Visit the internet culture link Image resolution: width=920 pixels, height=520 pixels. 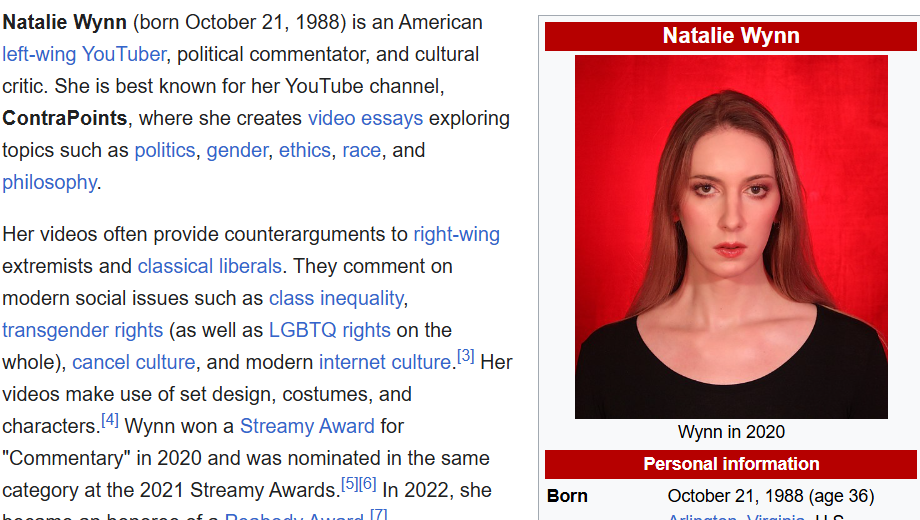(385, 363)
